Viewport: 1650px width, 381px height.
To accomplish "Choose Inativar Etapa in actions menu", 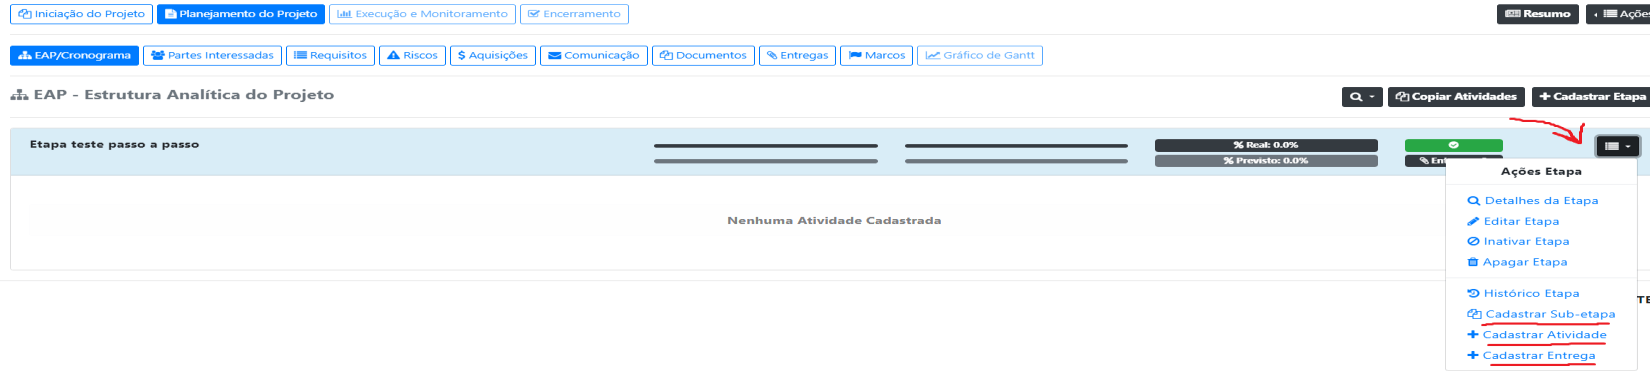I will tap(1526, 242).
